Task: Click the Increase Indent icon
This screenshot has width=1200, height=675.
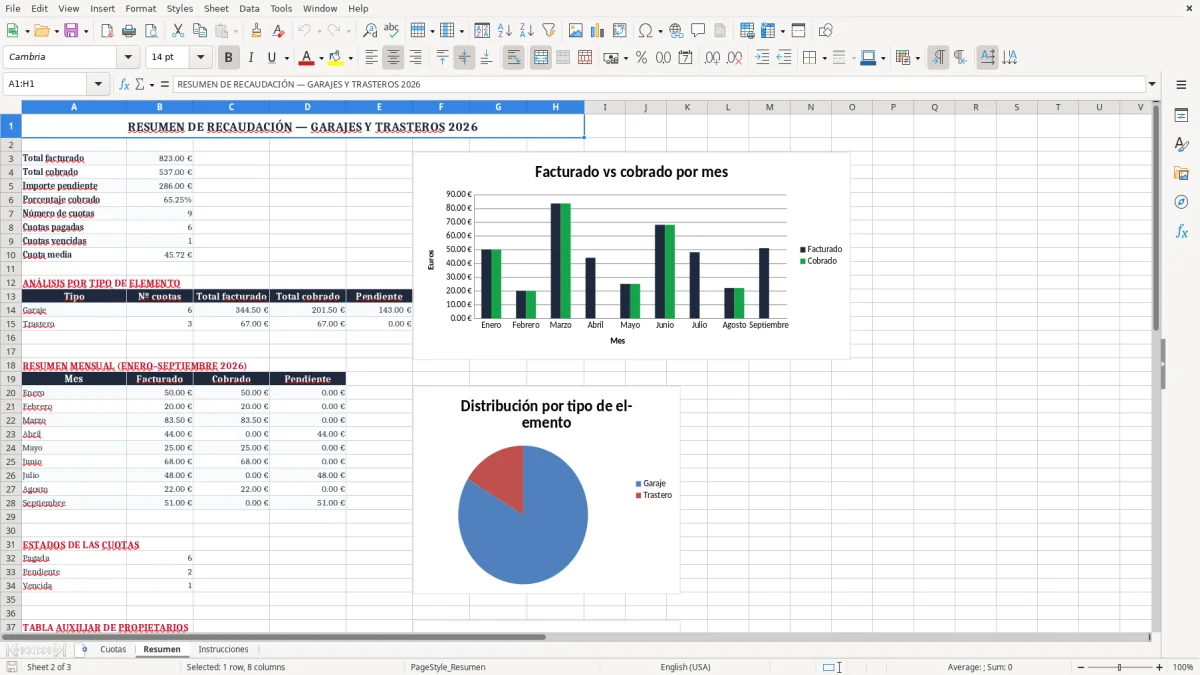Action: [x=762, y=58]
